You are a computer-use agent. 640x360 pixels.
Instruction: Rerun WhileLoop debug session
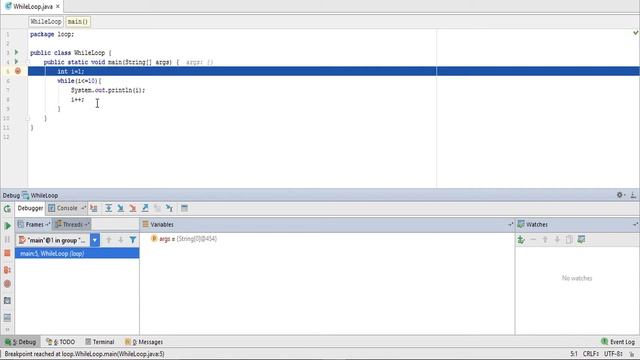pyautogui.click(x=7, y=209)
